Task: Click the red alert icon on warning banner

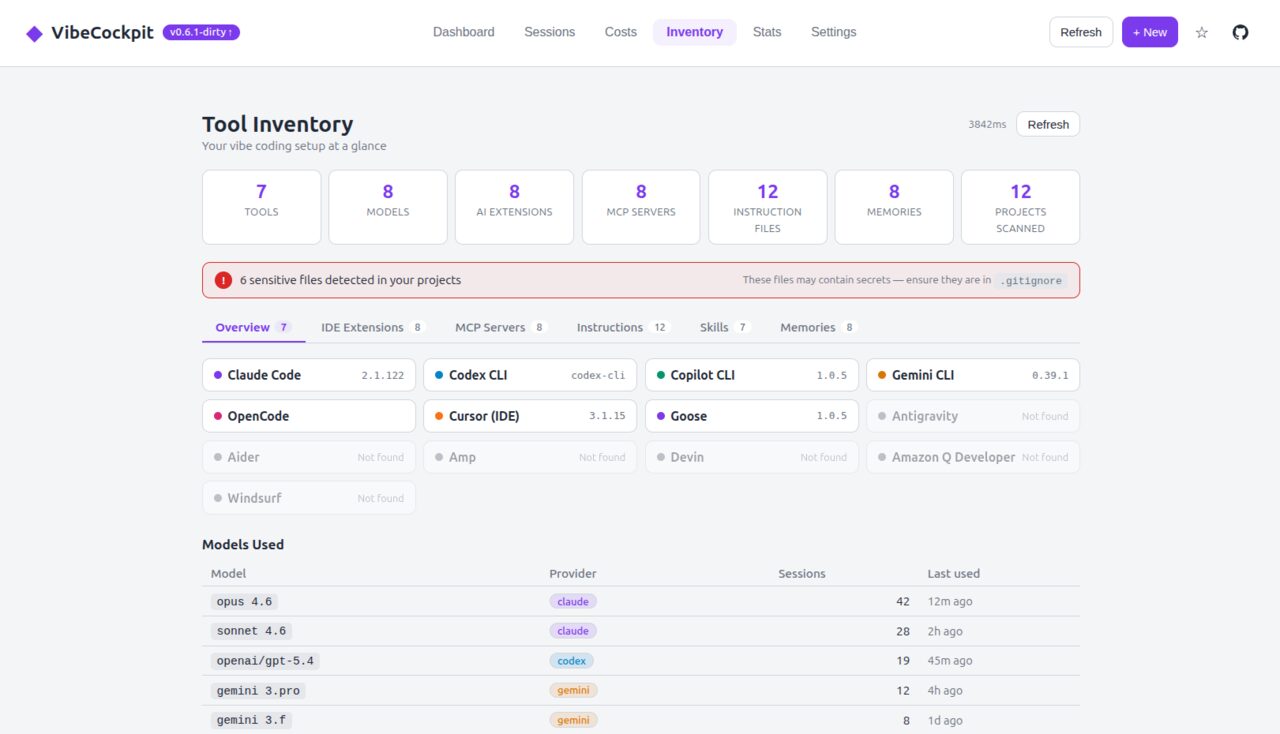Action: [x=223, y=280]
